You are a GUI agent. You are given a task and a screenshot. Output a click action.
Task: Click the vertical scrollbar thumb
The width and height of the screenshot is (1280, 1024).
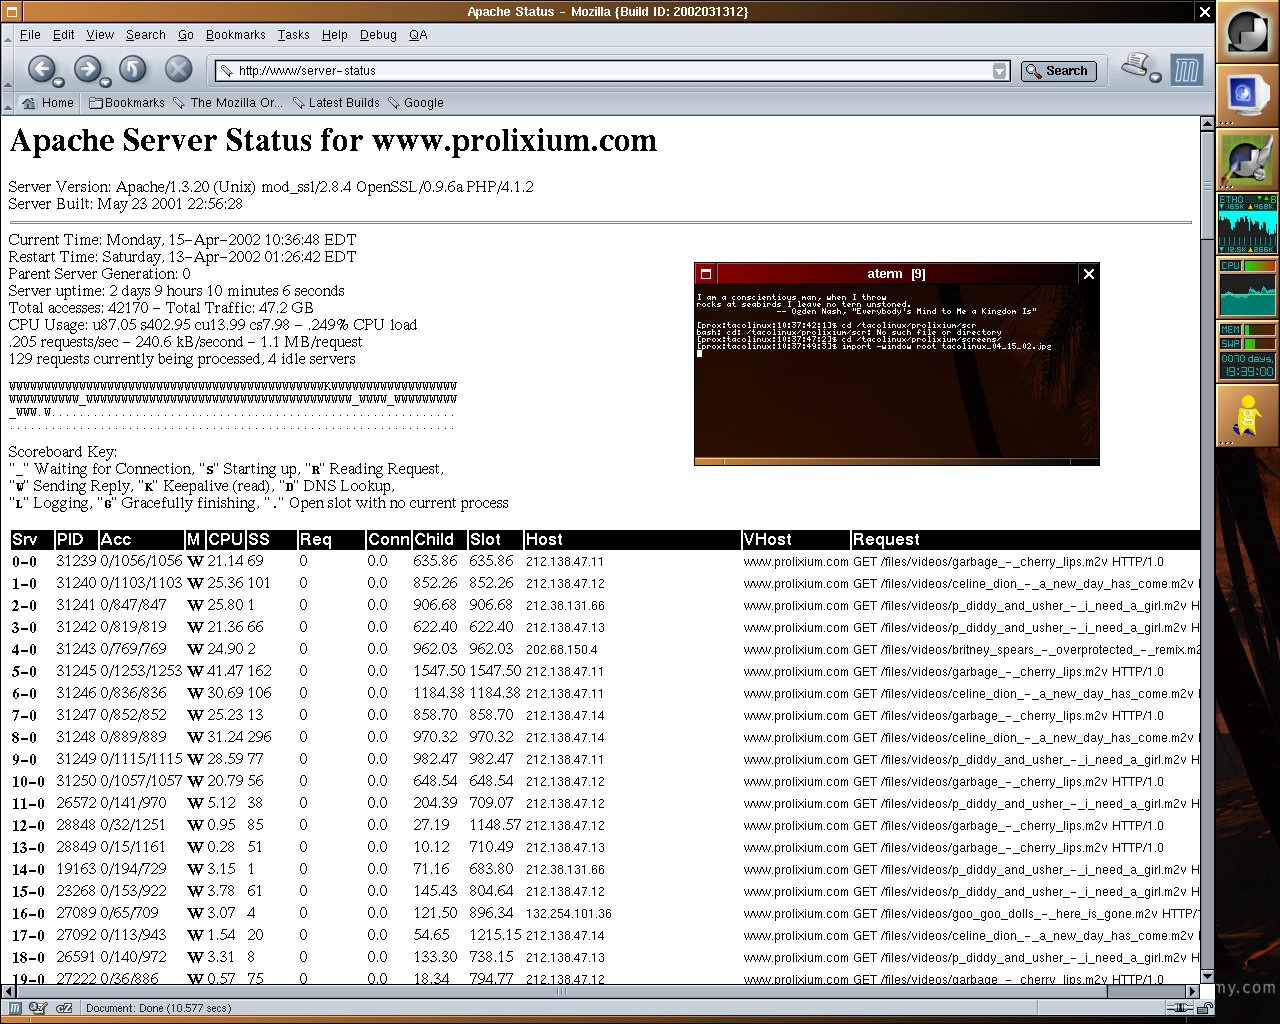click(1207, 183)
